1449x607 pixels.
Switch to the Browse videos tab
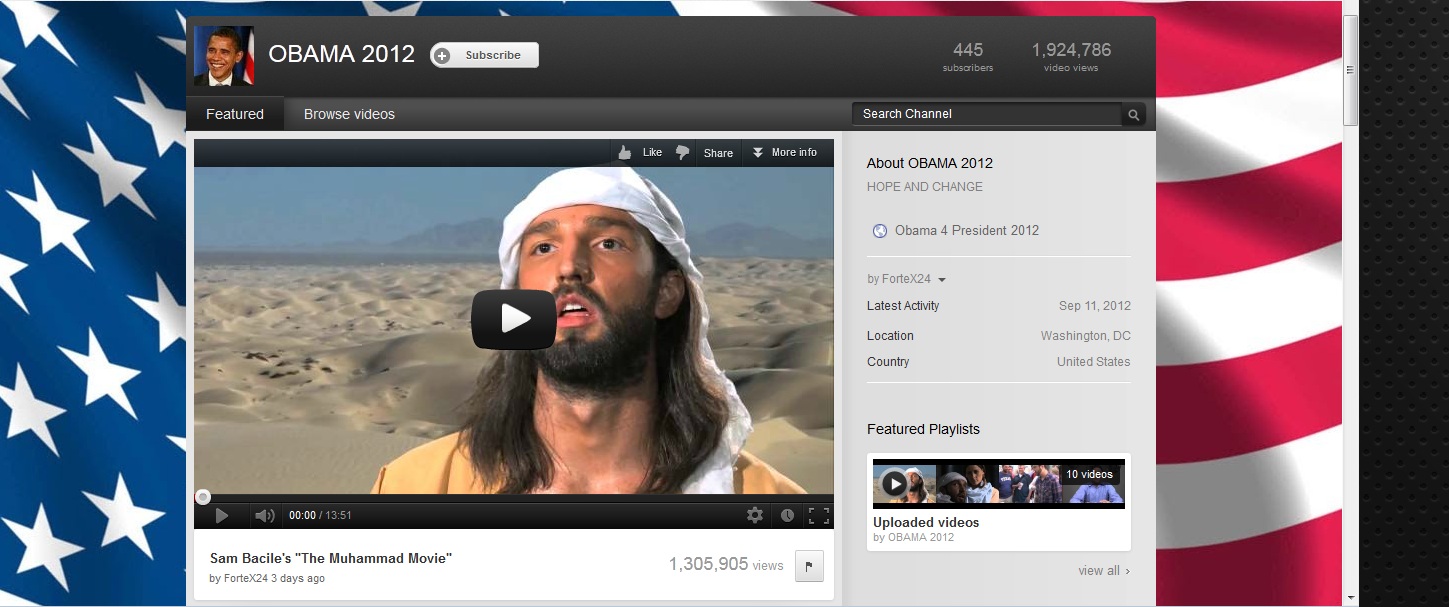349,114
